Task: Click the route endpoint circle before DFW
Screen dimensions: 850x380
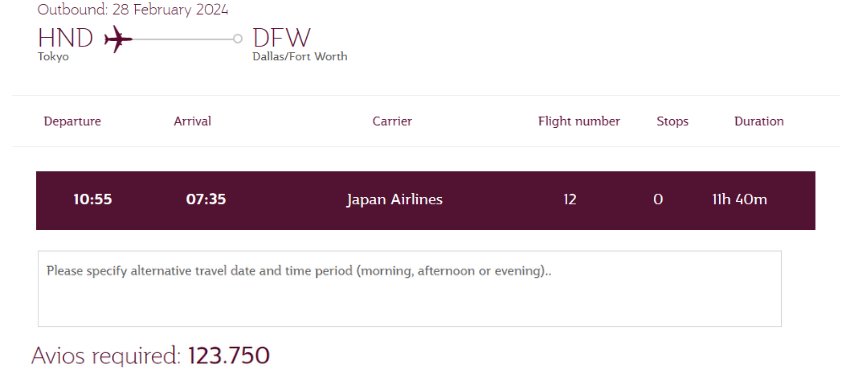Action: coord(237,38)
